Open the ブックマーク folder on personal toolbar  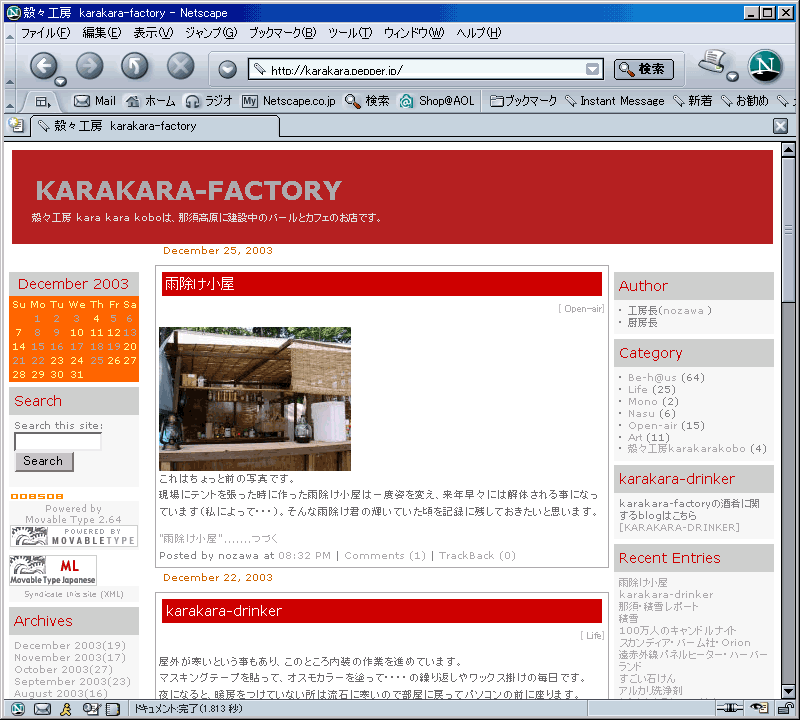point(523,101)
